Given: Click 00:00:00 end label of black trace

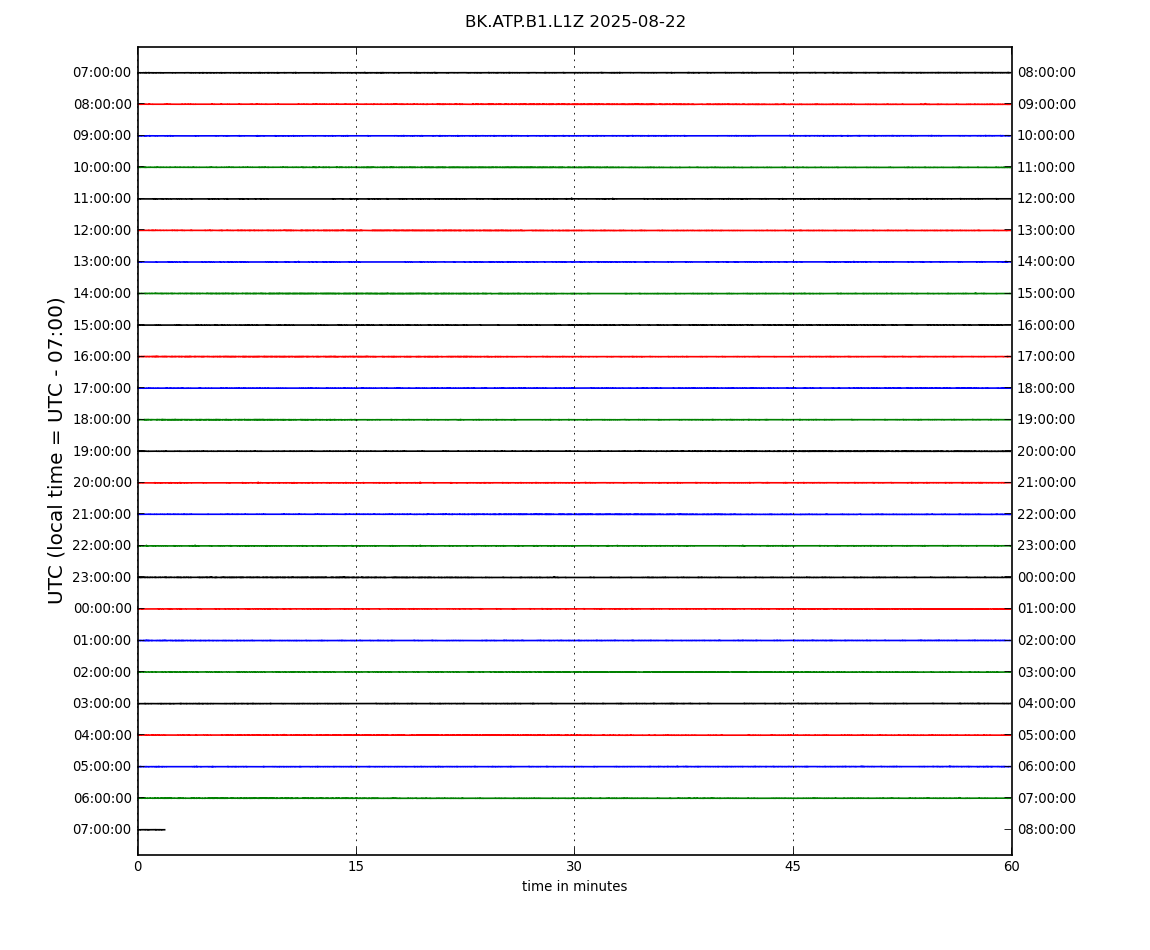Looking at the screenshot, I should click(1047, 577).
